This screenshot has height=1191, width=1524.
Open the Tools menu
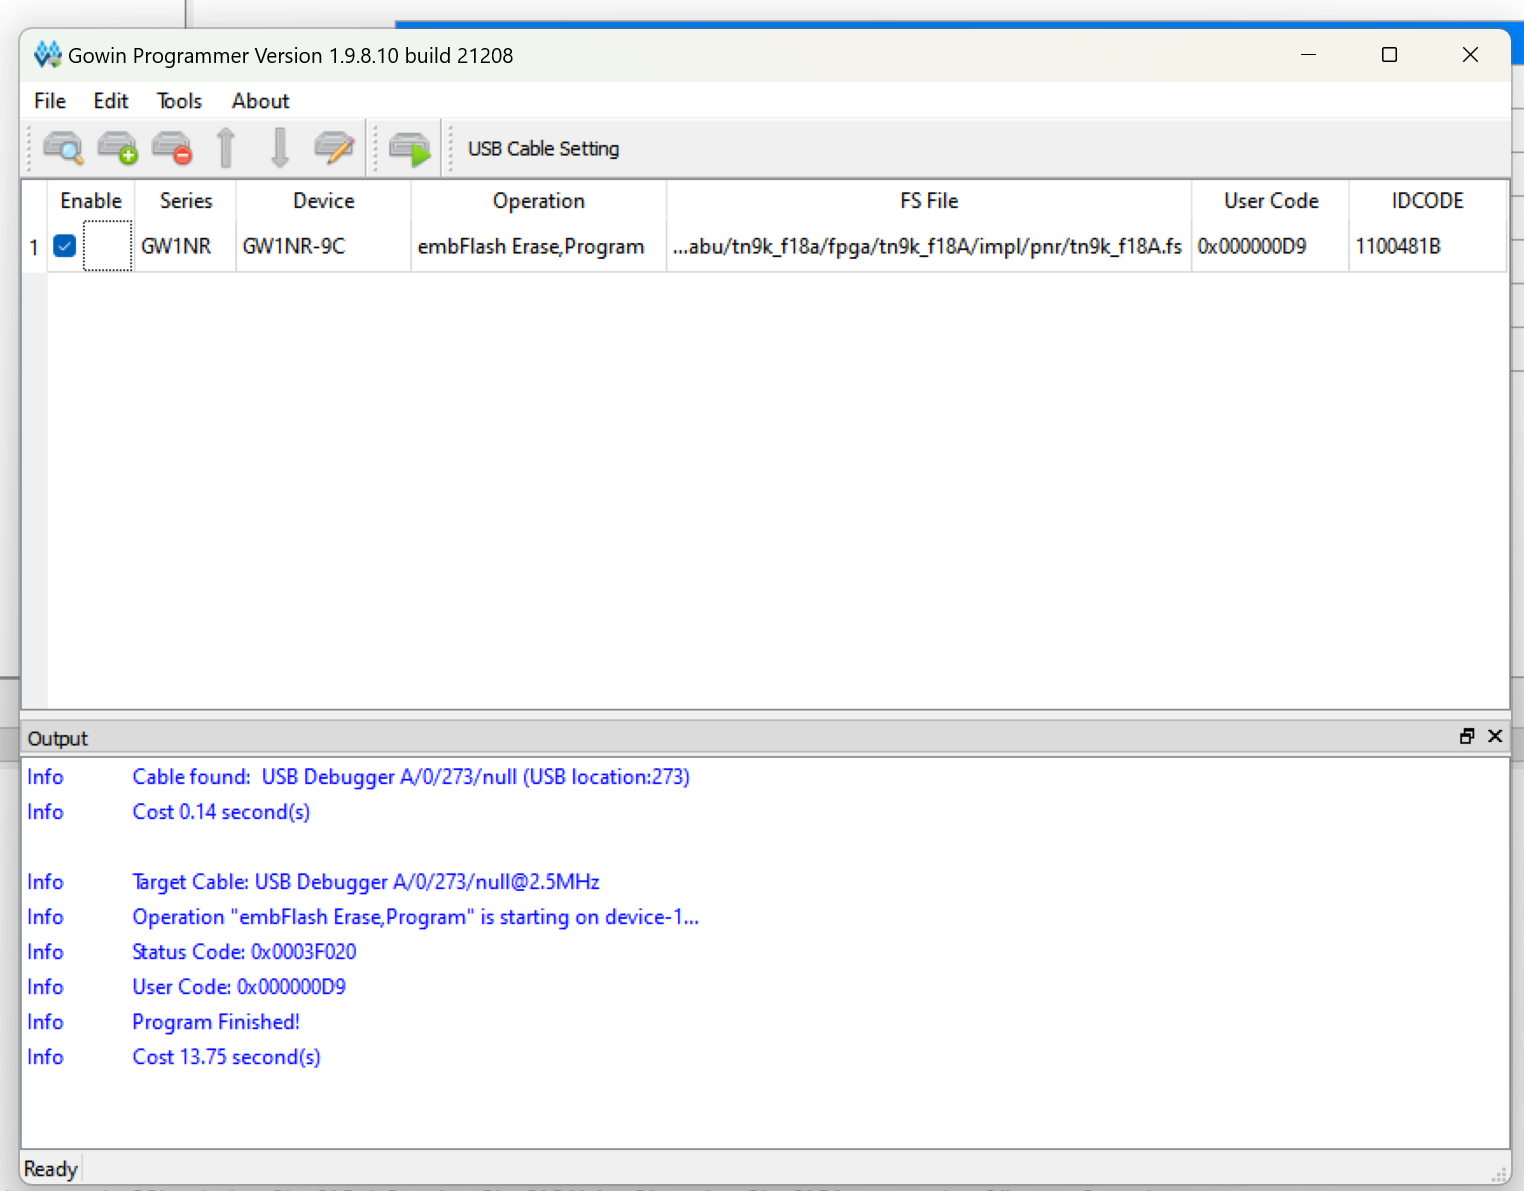click(179, 101)
